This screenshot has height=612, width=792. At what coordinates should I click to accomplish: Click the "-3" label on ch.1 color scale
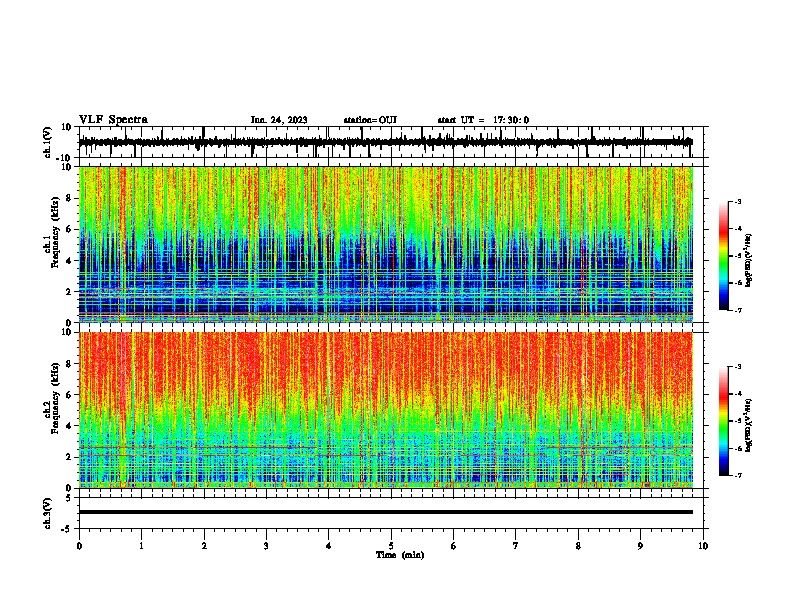(737, 201)
